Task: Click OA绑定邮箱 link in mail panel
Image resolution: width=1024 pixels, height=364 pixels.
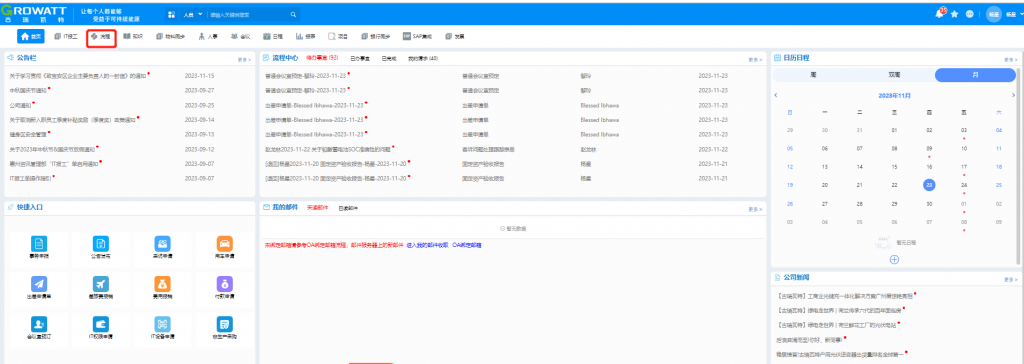Action: 467,245
